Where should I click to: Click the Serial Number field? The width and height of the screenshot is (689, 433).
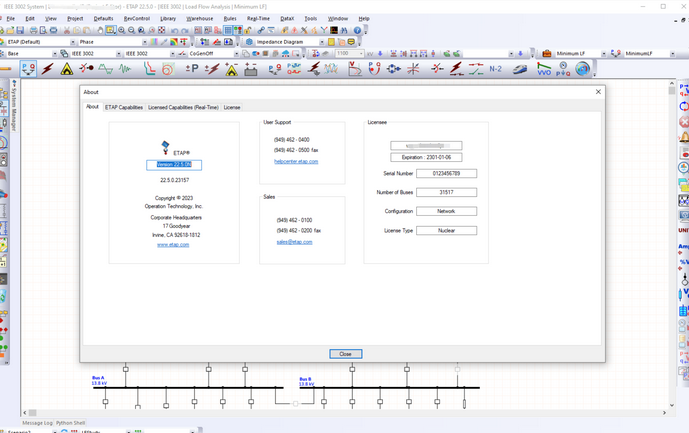[x=446, y=173]
